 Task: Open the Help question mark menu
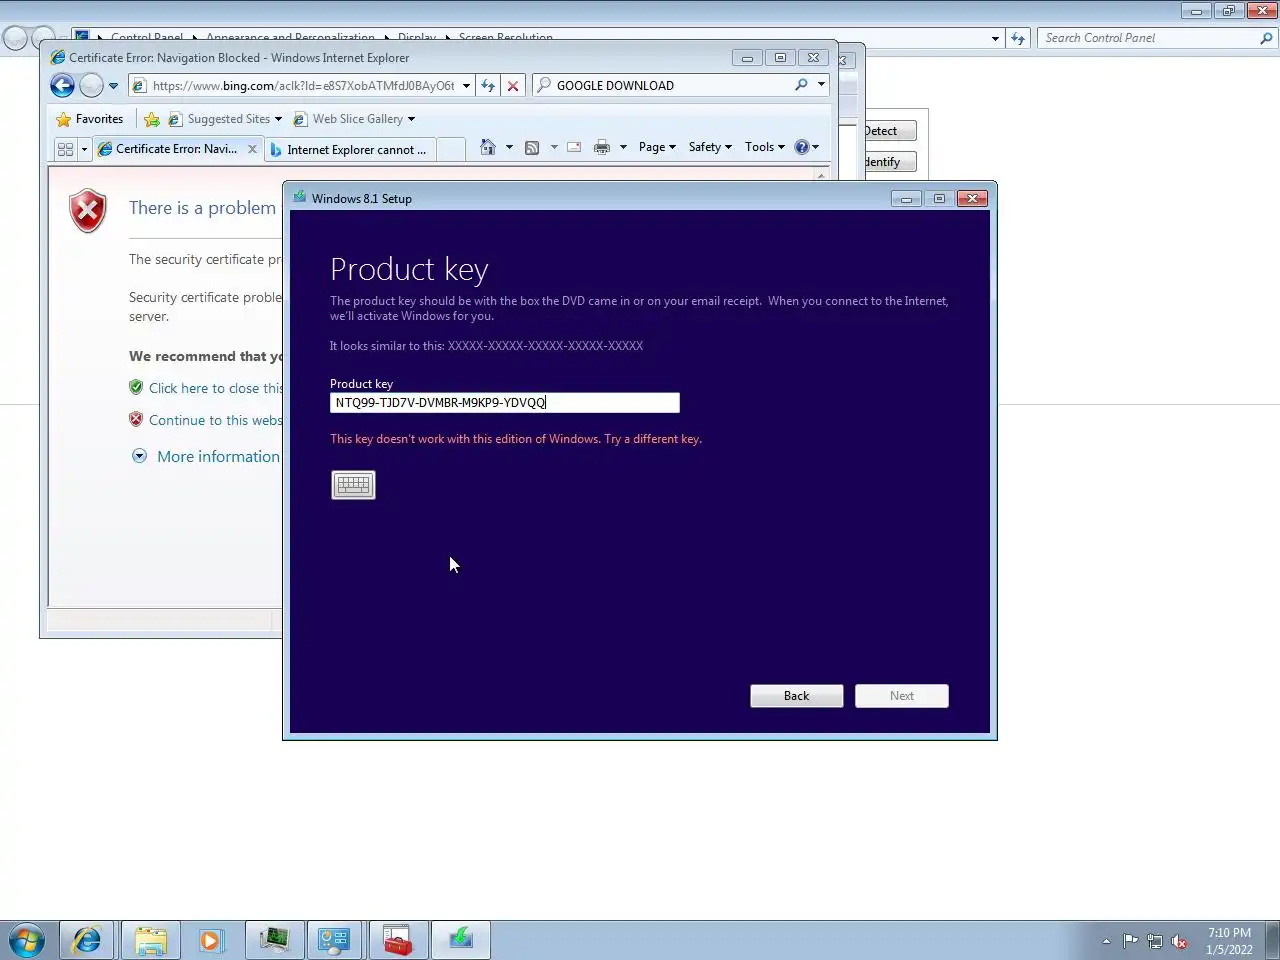(806, 147)
